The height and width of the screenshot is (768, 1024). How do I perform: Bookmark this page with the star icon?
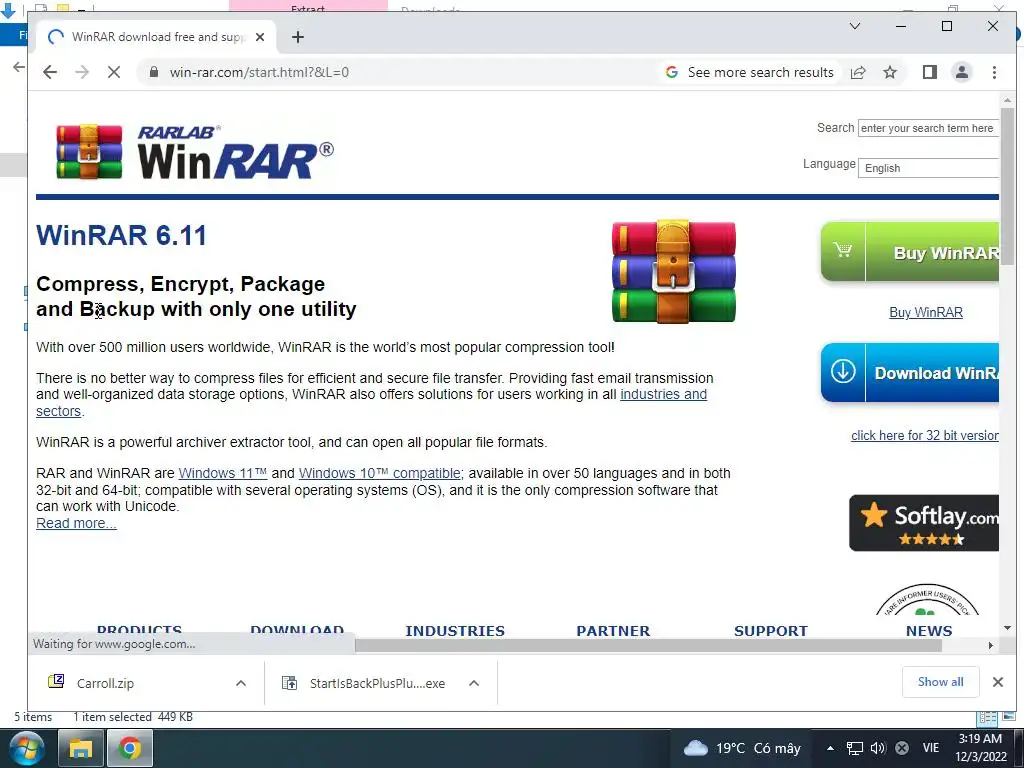(890, 72)
